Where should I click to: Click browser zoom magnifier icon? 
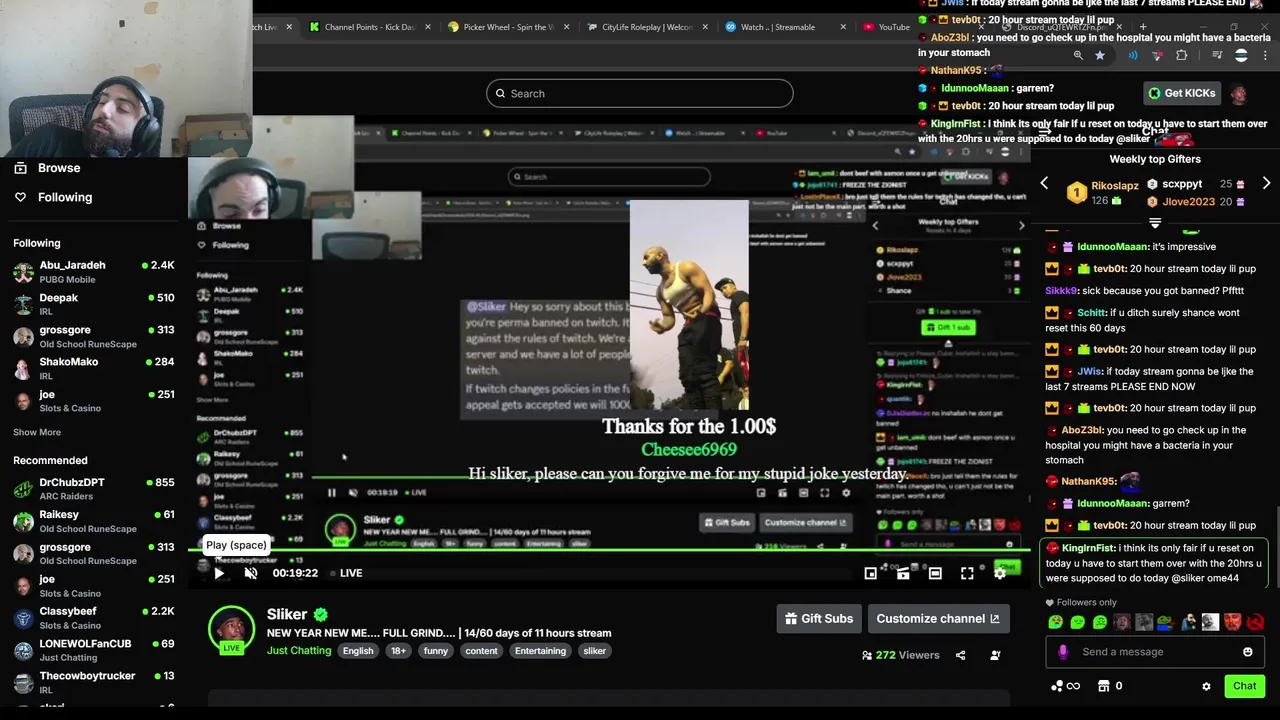click(x=1078, y=55)
